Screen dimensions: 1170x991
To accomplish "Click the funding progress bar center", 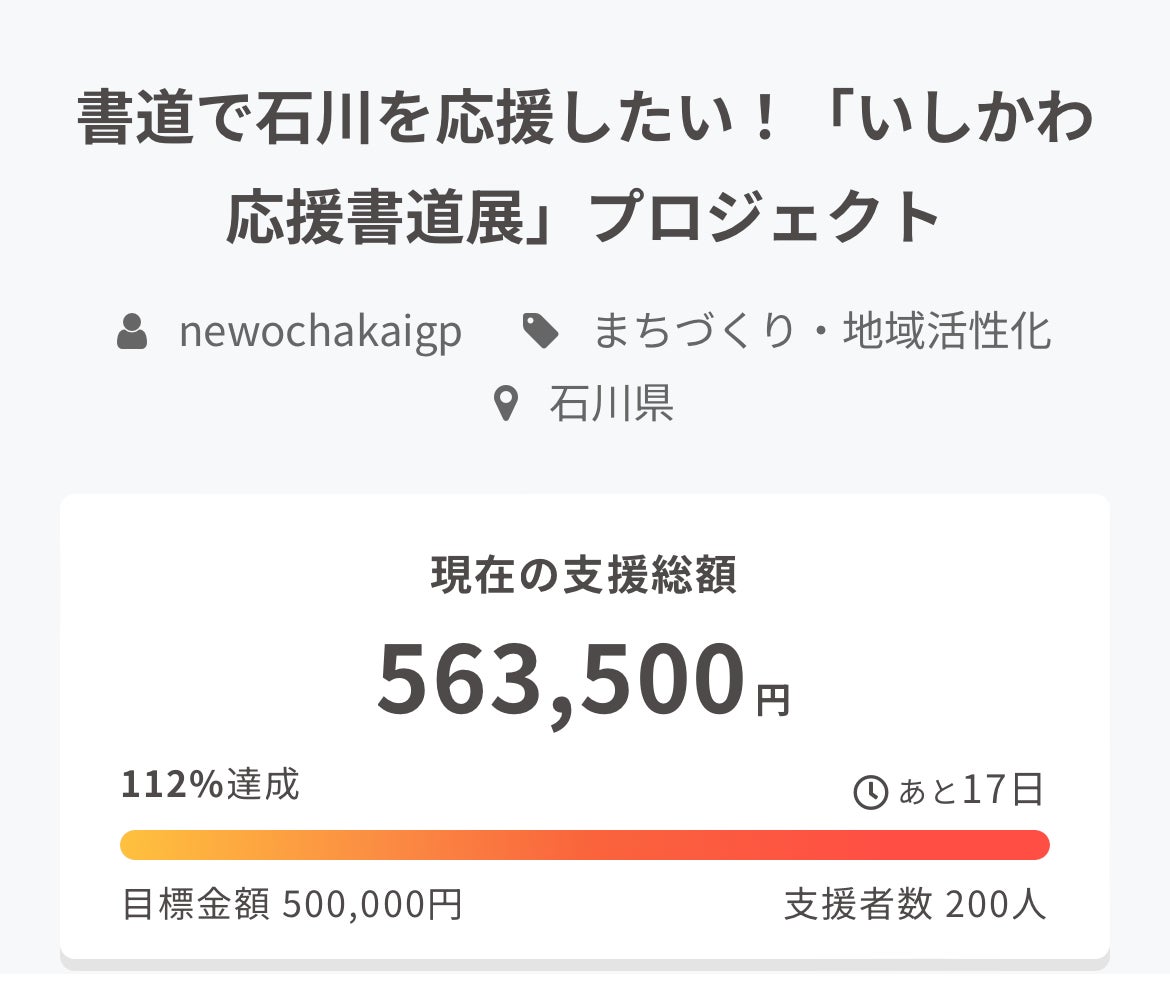I will point(585,845).
